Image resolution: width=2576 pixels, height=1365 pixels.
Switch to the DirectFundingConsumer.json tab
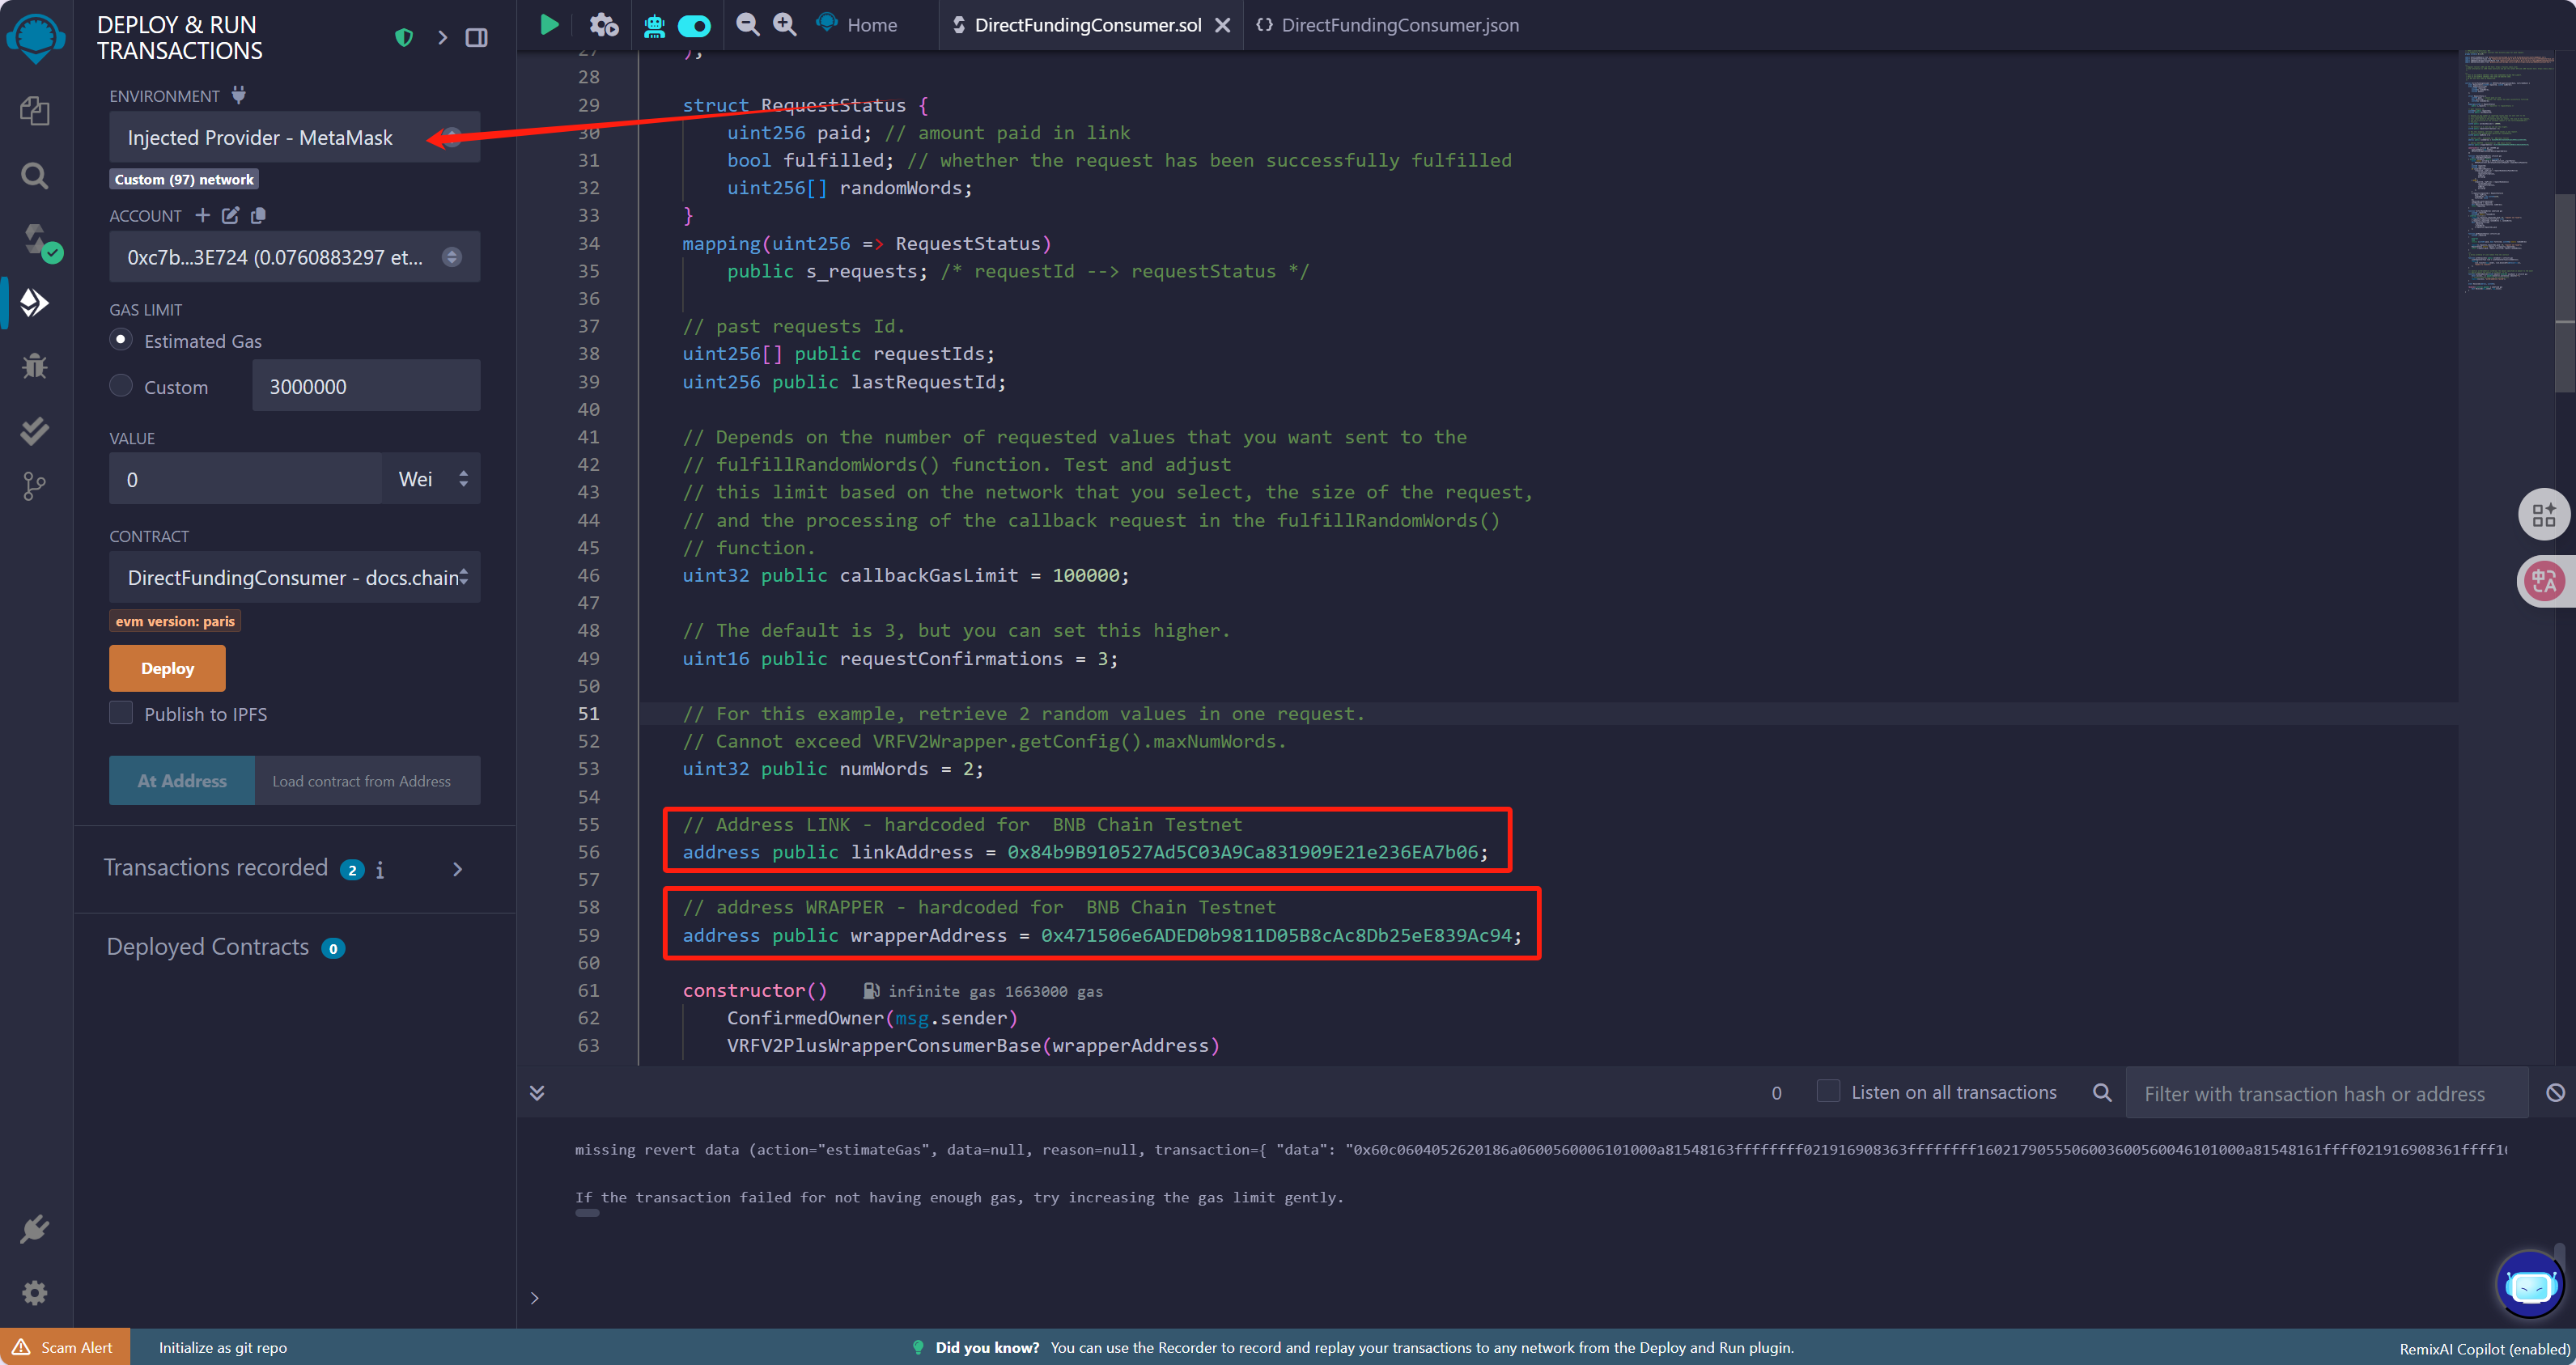coord(1387,25)
